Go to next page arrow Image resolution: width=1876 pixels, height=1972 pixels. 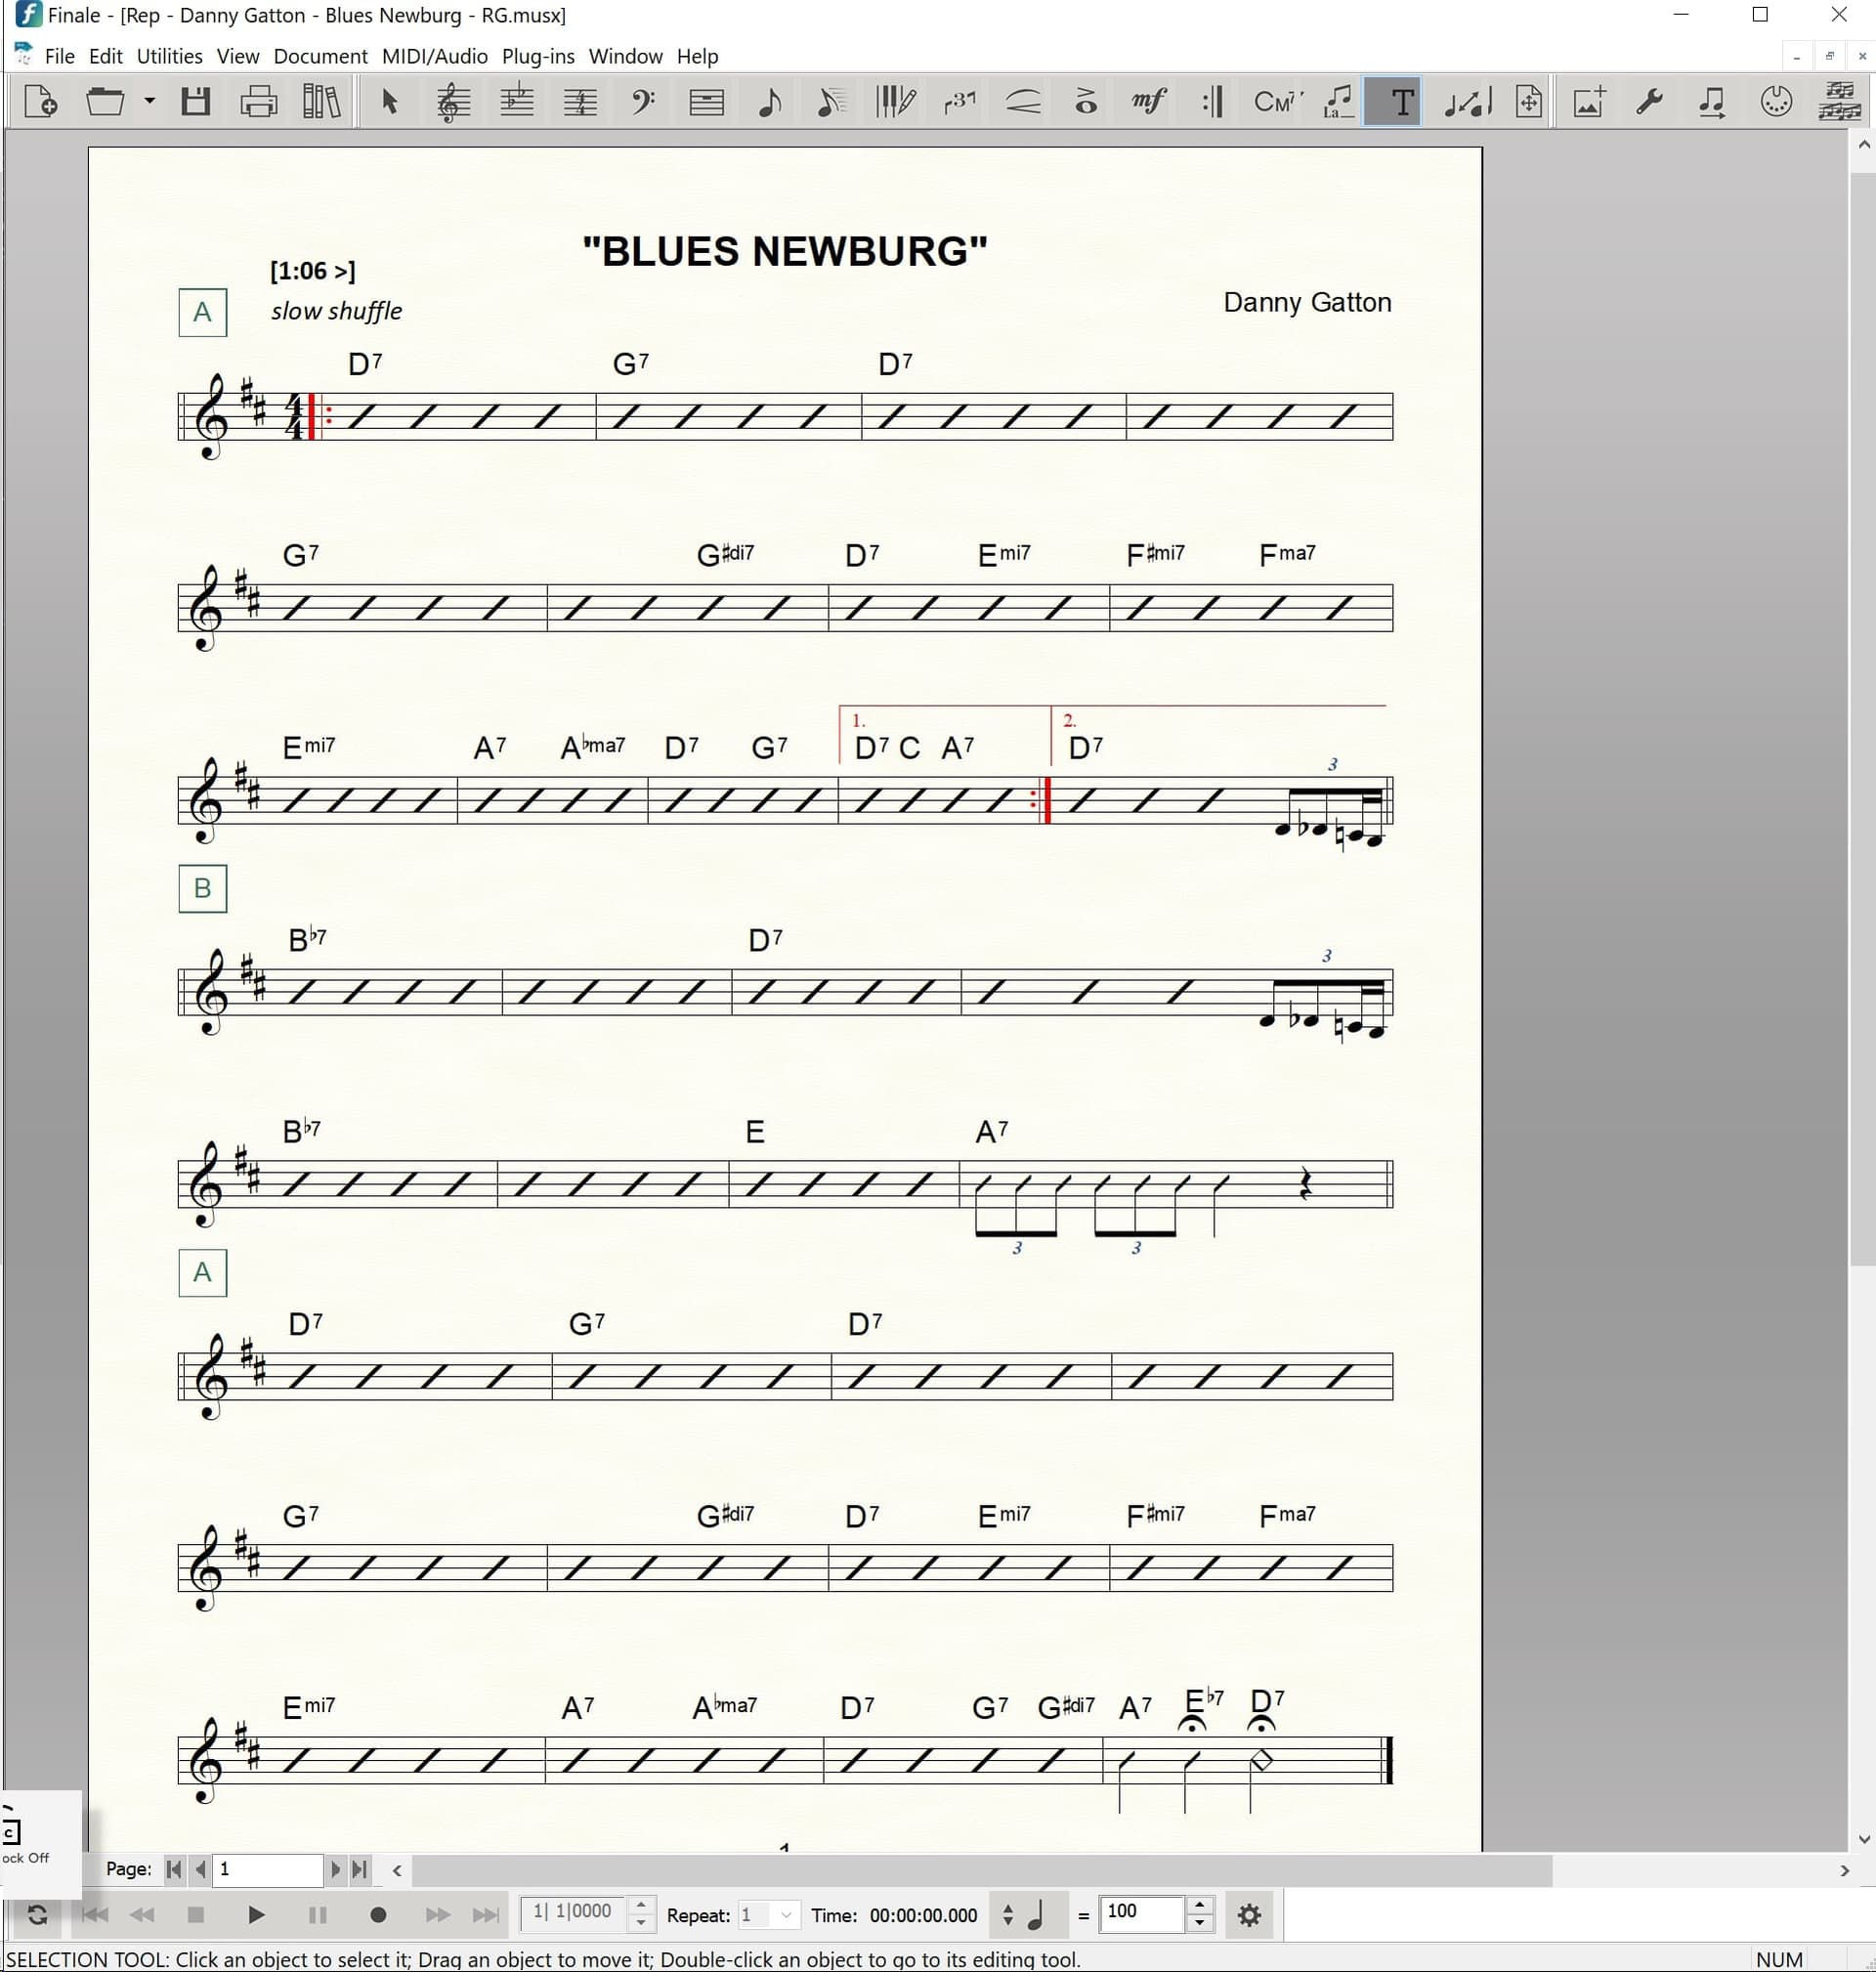(x=335, y=1868)
